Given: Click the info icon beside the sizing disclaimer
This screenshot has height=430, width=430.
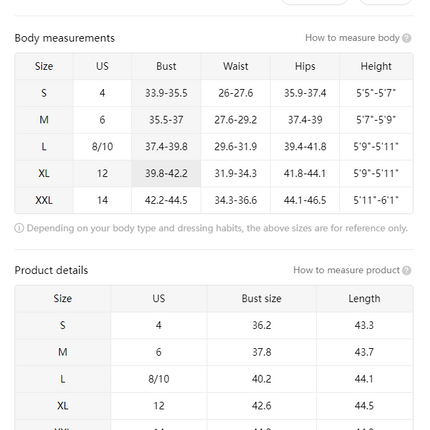Looking at the screenshot, I should point(19,228).
